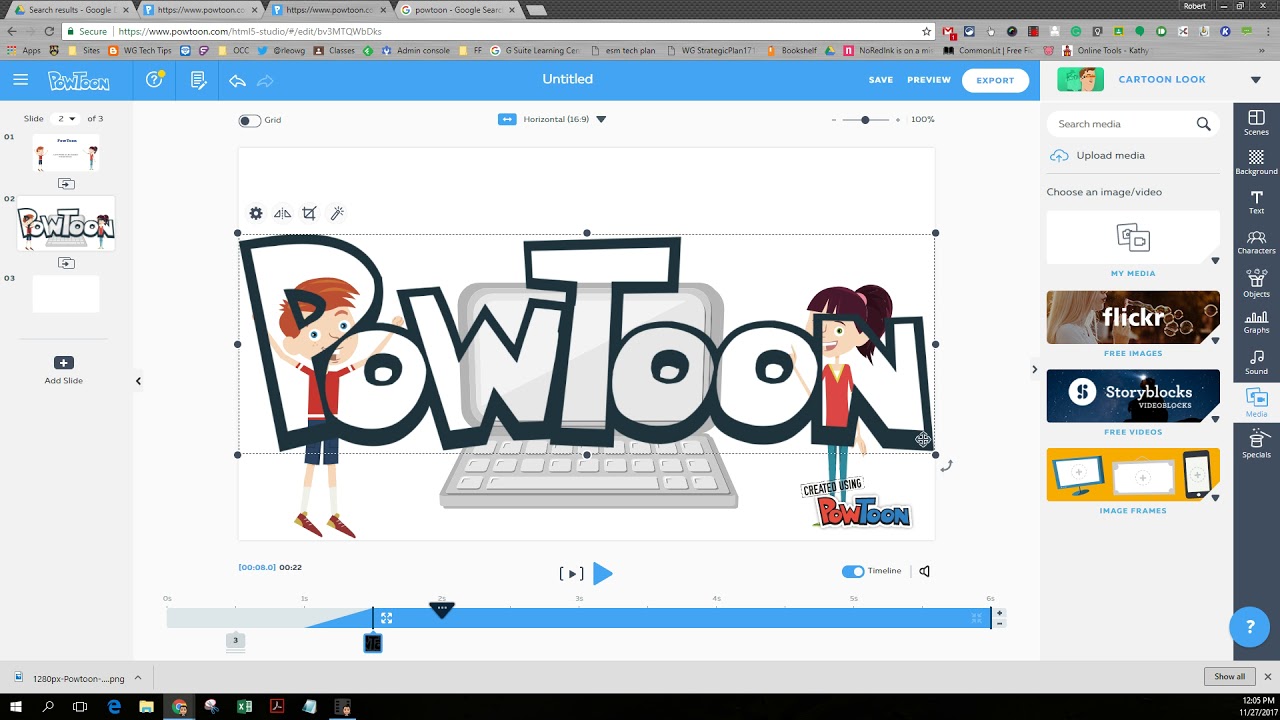
Task: Open the magic wand effects tool
Action: (337, 213)
